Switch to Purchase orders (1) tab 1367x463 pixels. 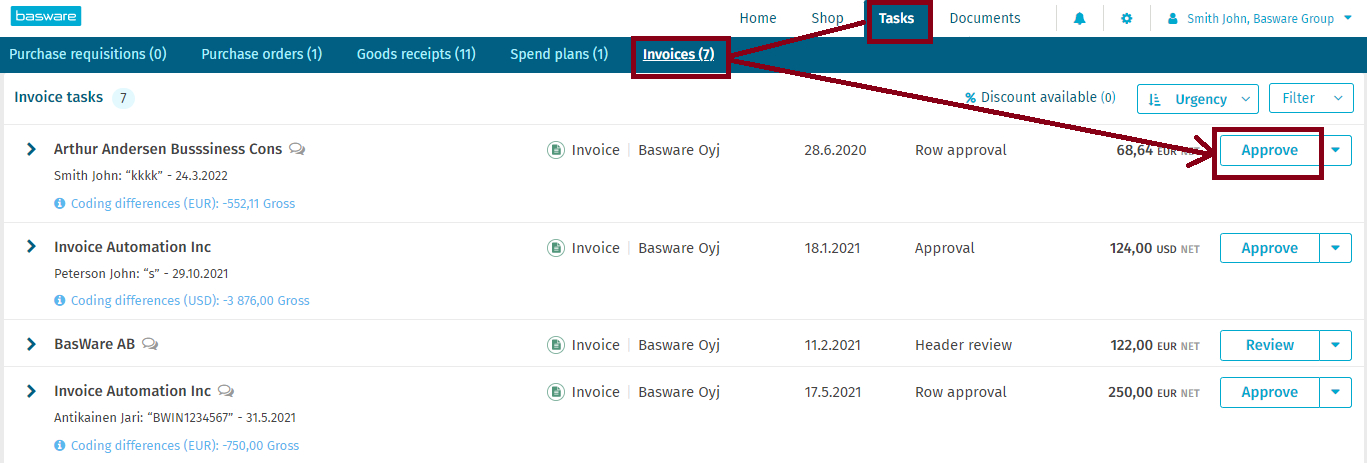[262, 54]
